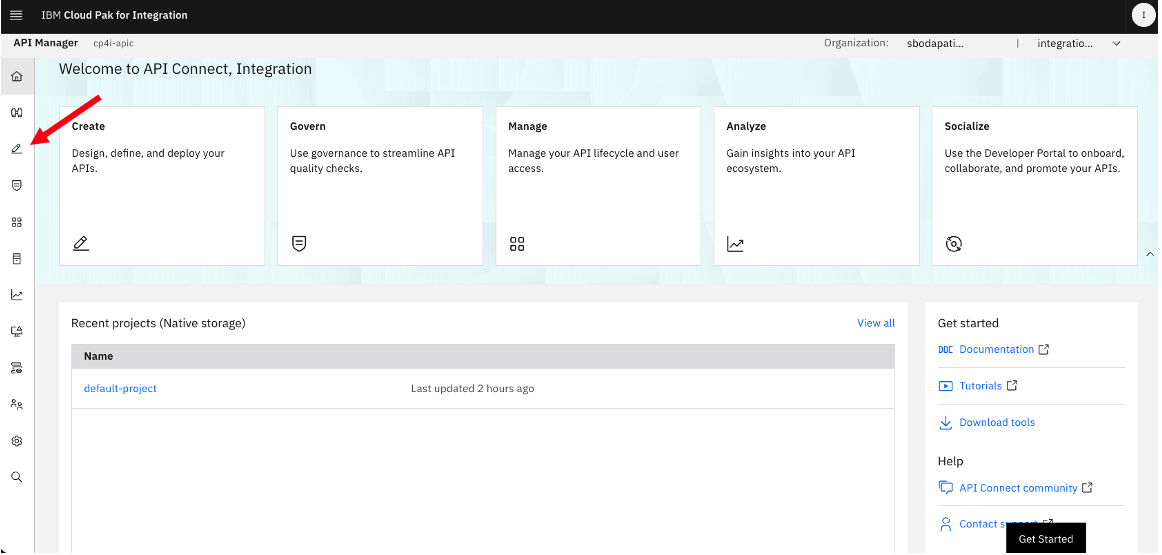This screenshot has height=555, width=1162.
Task: Open the Documentation link
Action: [x=996, y=349]
